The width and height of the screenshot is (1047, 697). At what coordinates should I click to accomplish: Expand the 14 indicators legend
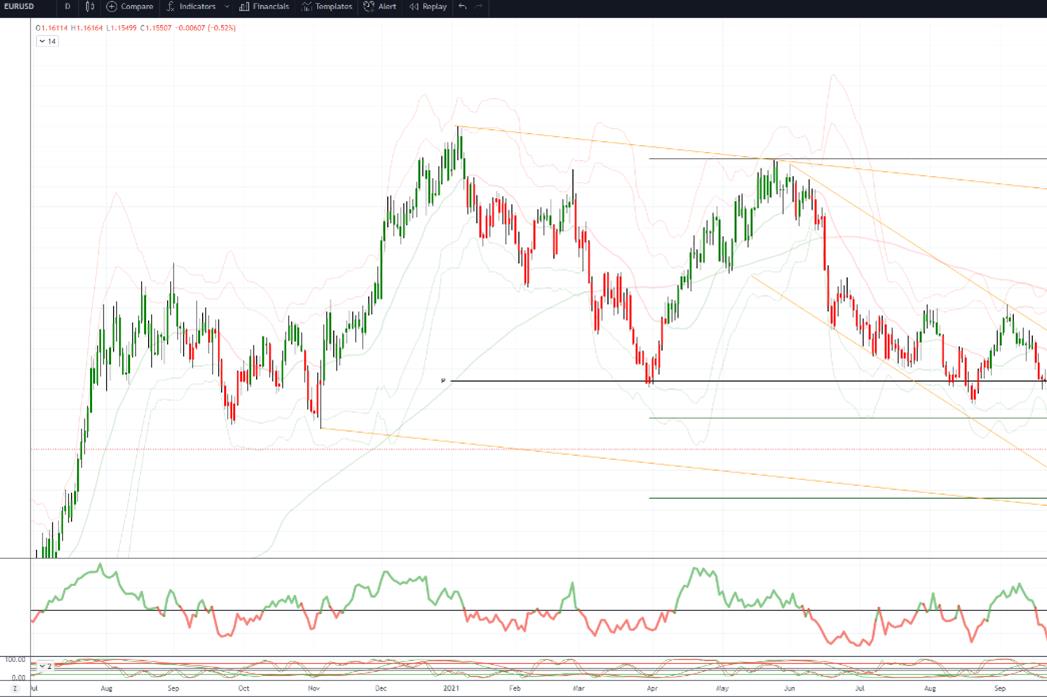point(47,41)
